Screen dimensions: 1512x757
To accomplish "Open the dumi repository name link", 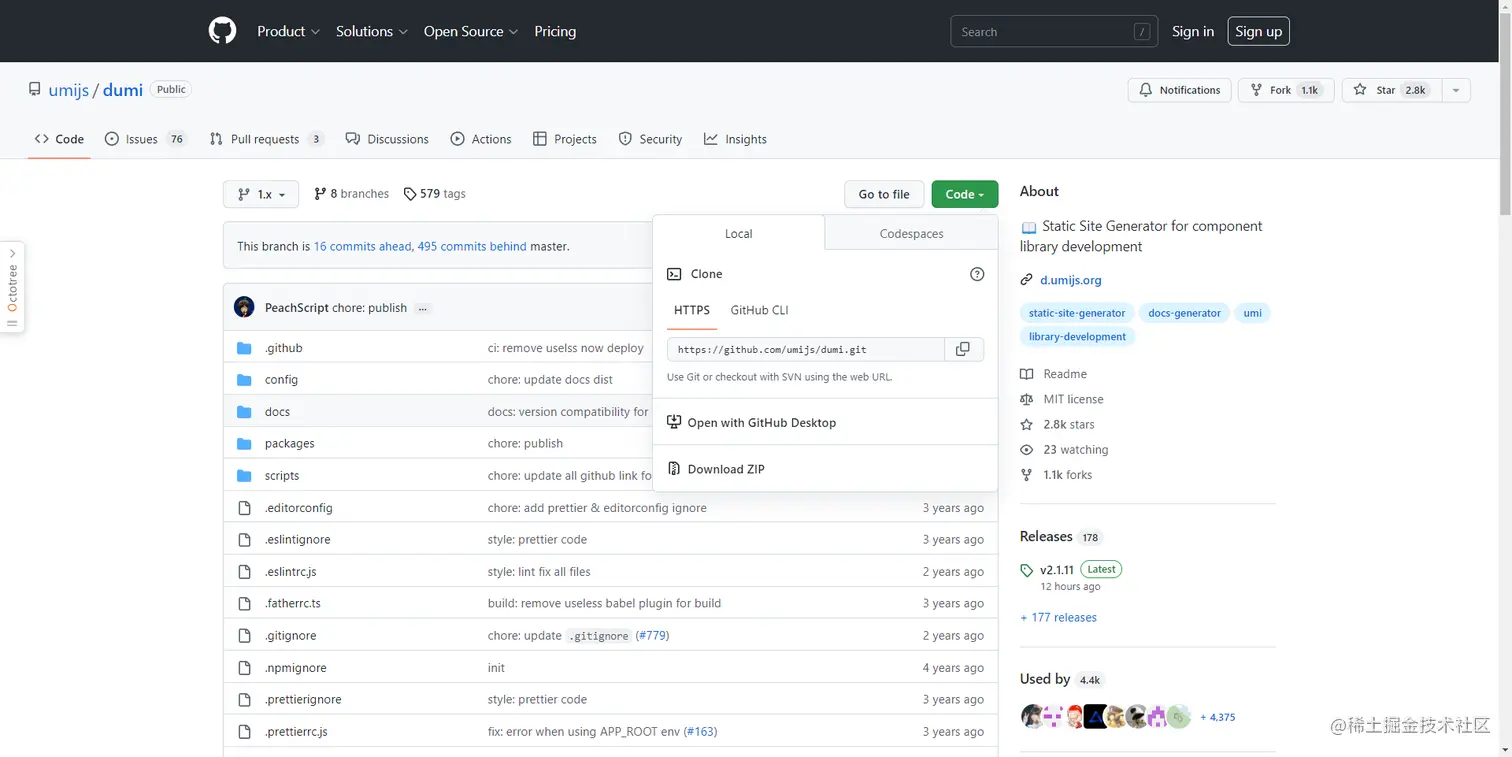I will pyautogui.click(x=123, y=90).
